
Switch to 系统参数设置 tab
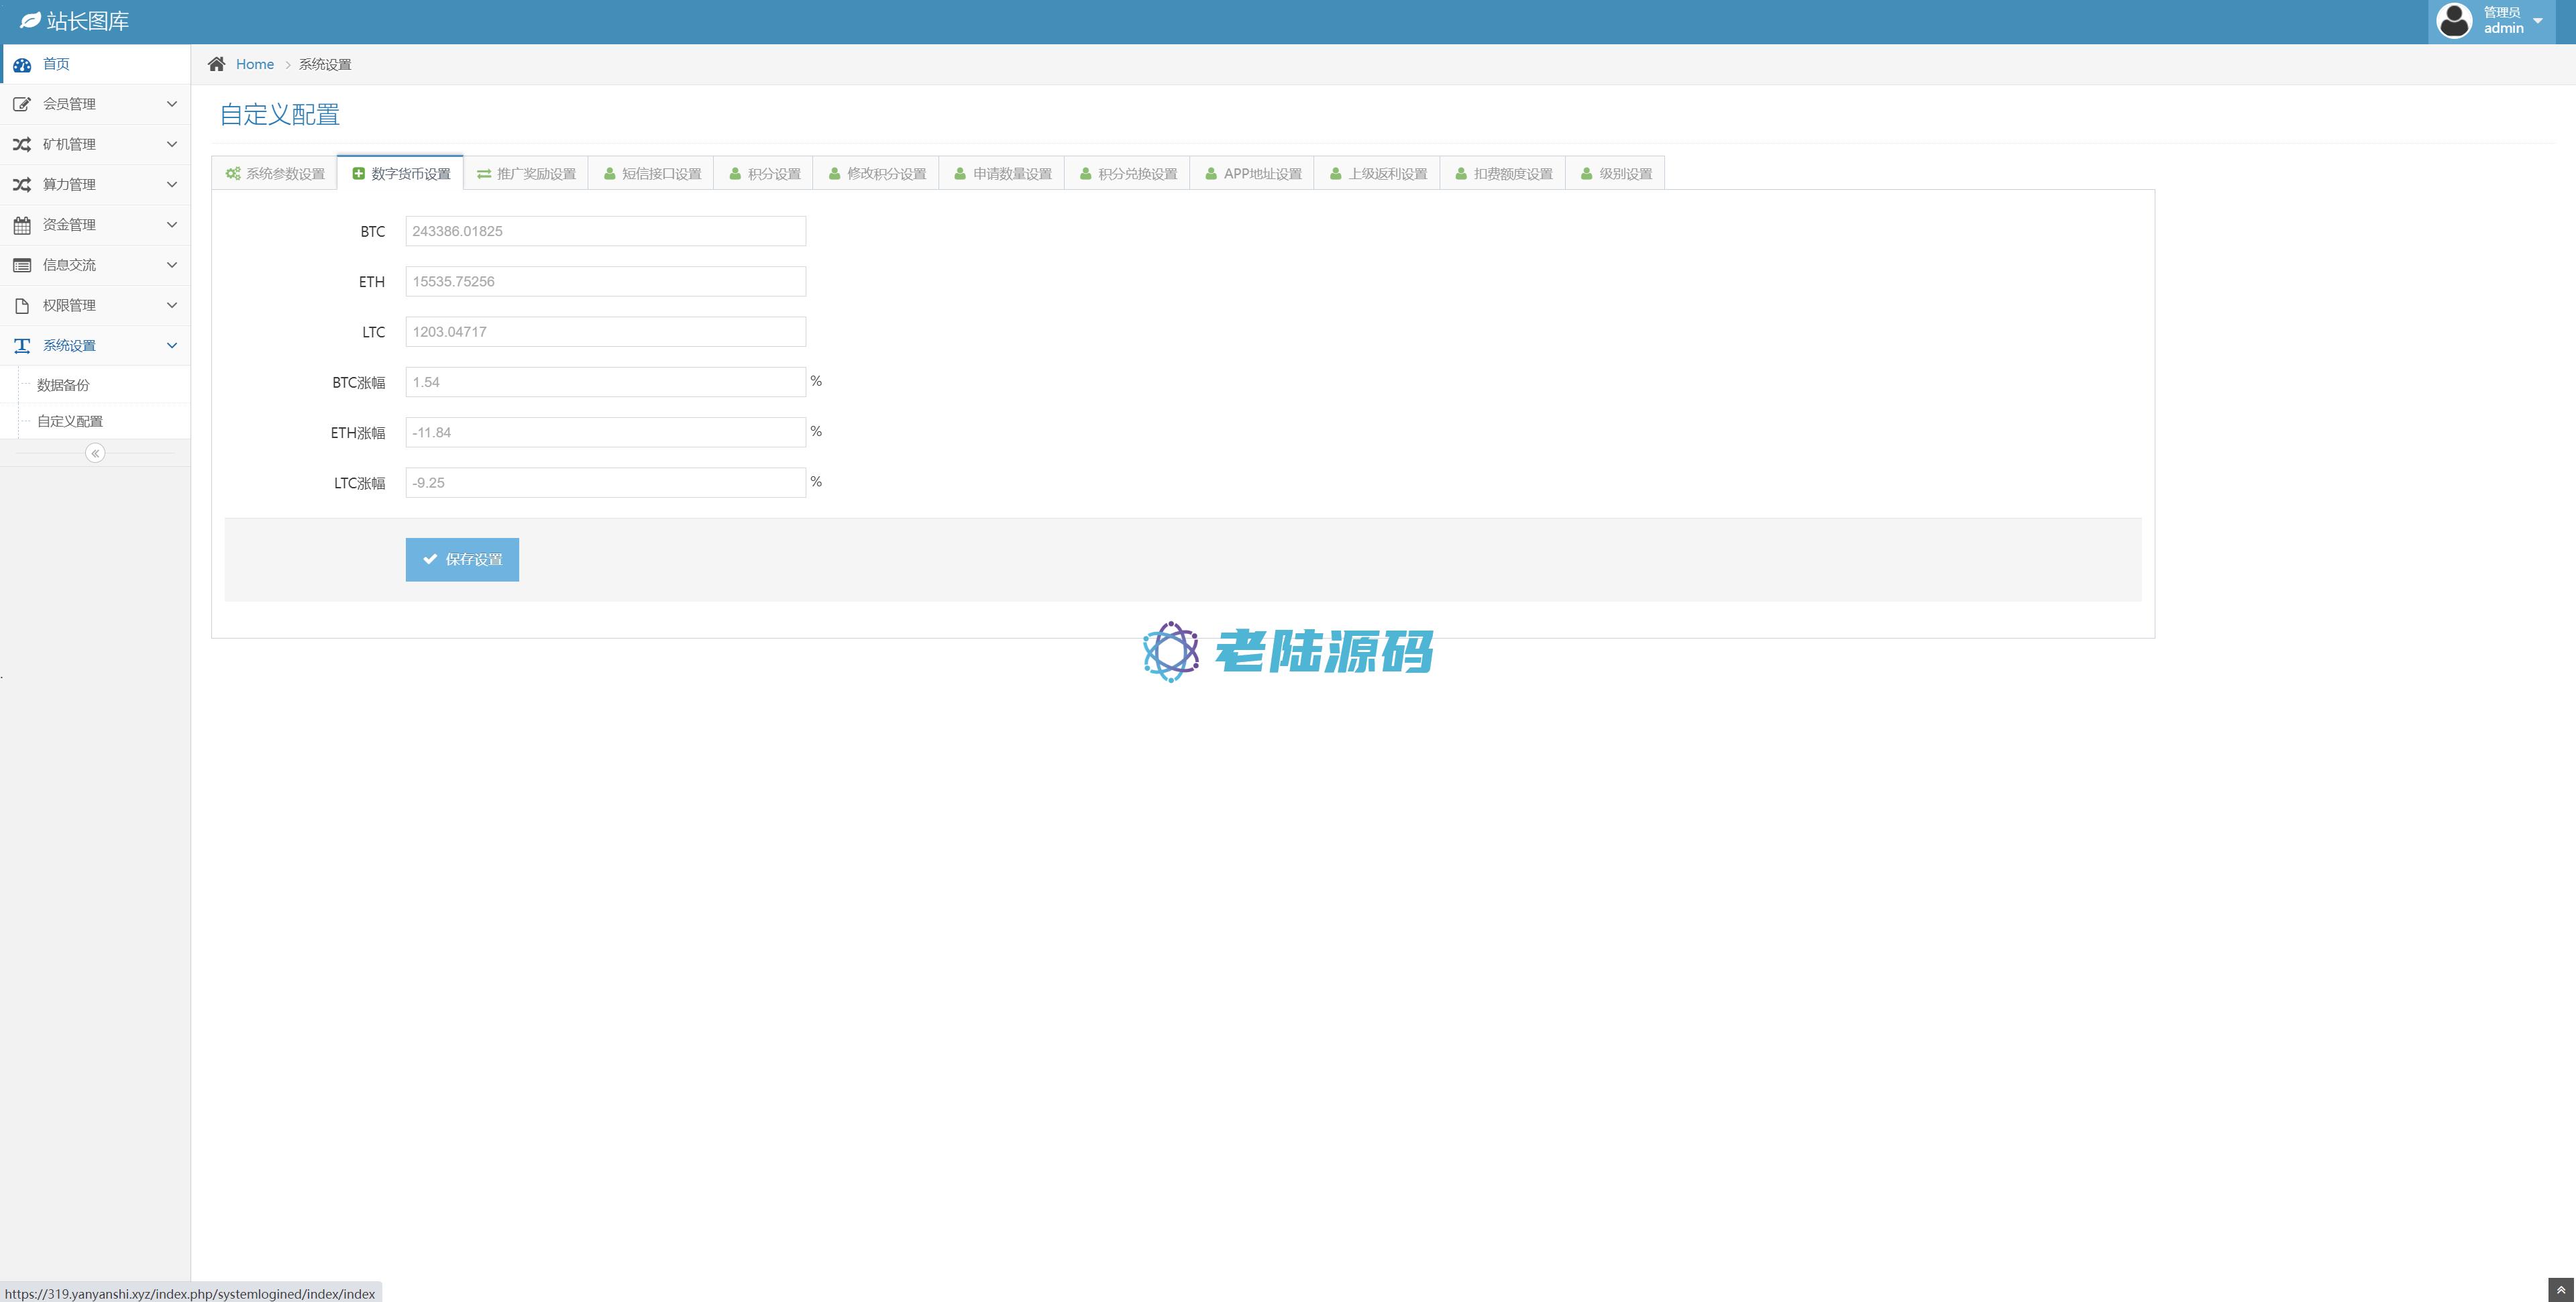[275, 173]
